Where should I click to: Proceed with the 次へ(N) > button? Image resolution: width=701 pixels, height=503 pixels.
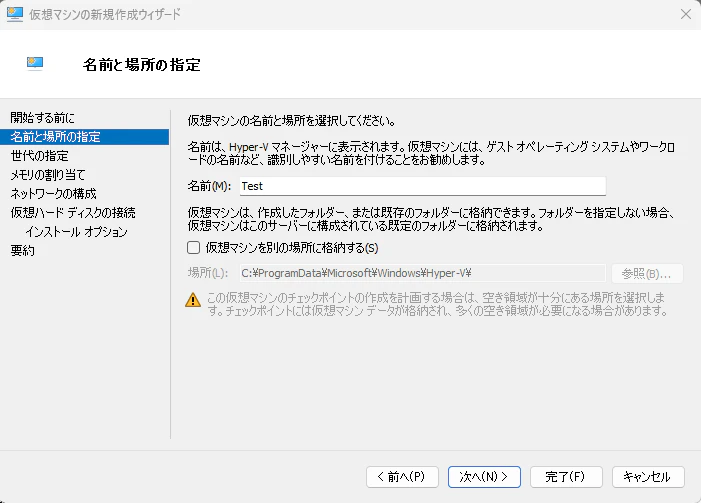(x=484, y=477)
